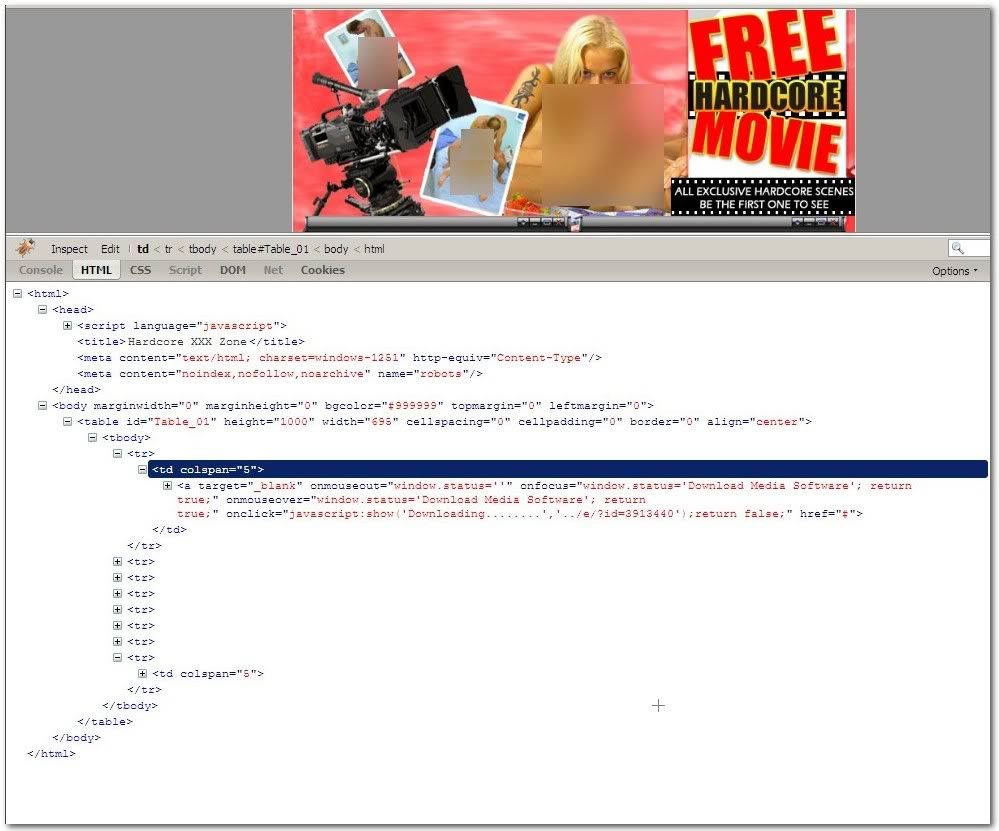The width and height of the screenshot is (999, 831).
Task: Click the Inspect button
Action: (69, 249)
